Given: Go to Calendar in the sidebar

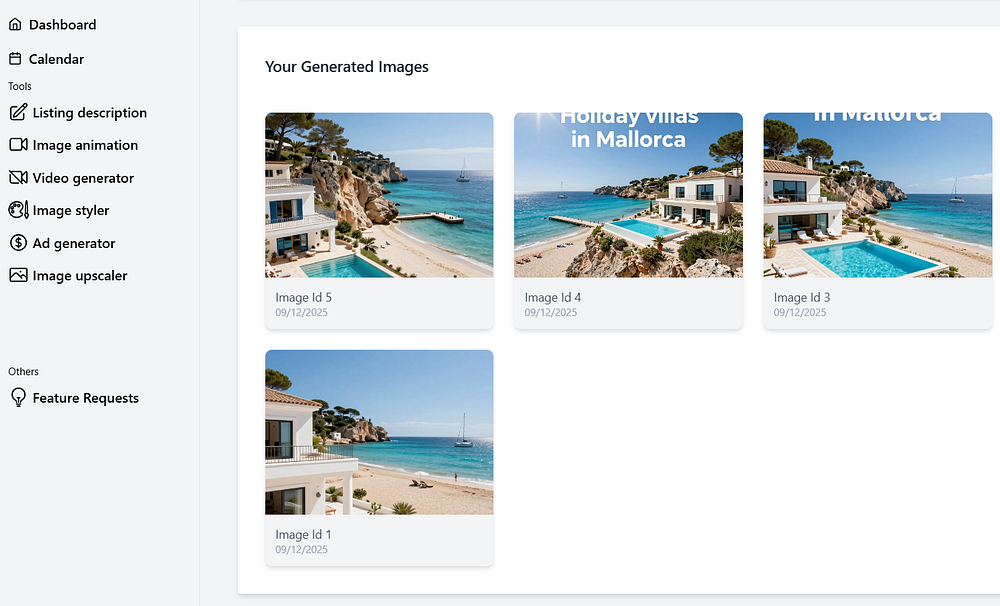Looking at the screenshot, I should click(x=56, y=59).
